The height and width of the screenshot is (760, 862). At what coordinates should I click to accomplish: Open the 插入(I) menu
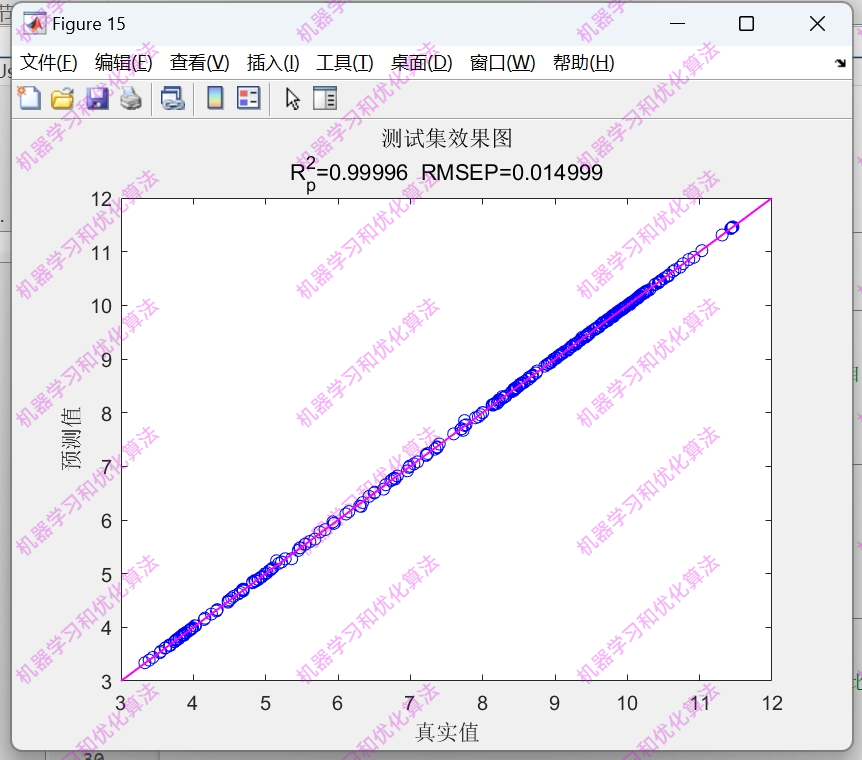pos(273,63)
